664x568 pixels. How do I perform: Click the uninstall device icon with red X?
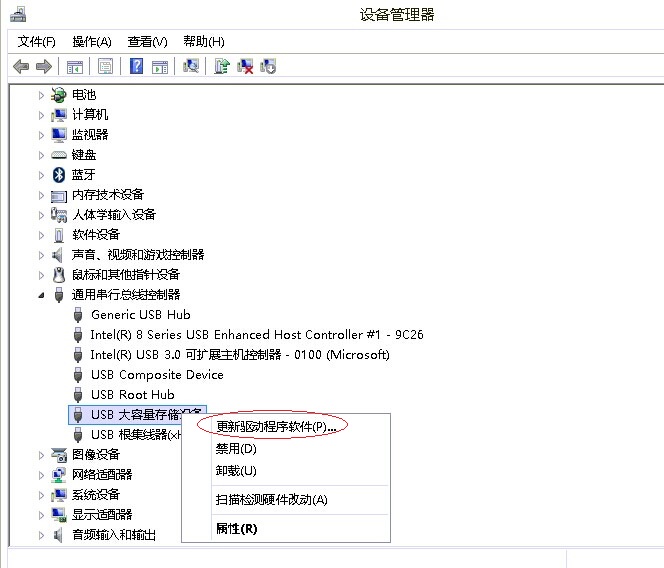(245, 66)
